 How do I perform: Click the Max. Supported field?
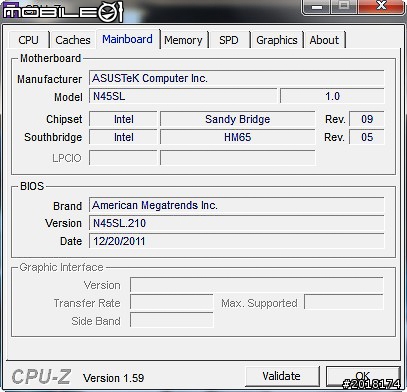click(x=344, y=303)
